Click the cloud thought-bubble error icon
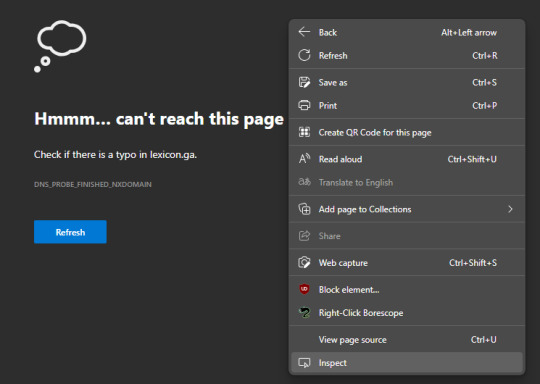Viewport: 540px width, 384px height. click(x=60, y=46)
